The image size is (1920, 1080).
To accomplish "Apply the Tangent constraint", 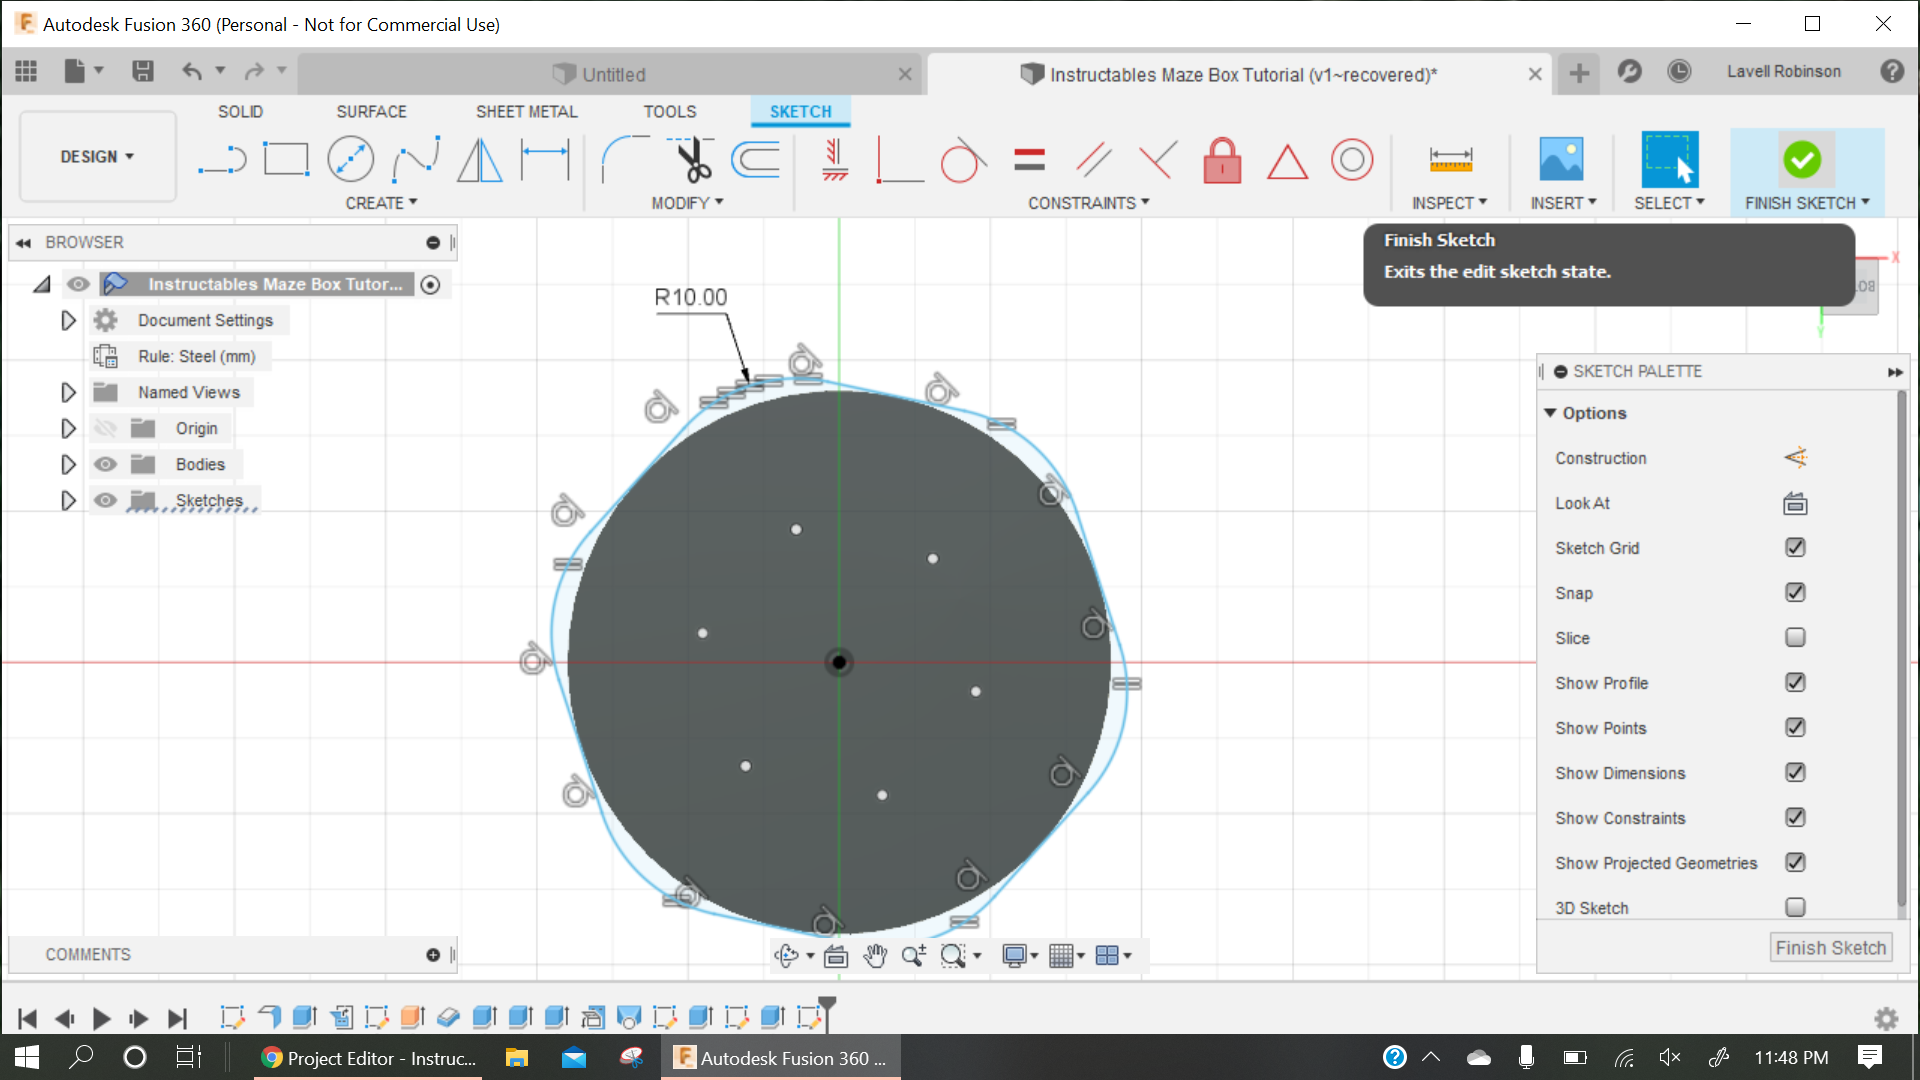I will coord(963,160).
